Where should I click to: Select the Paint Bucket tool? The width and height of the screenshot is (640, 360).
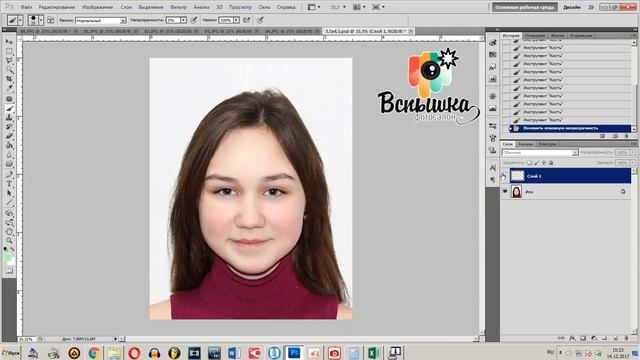9,145
